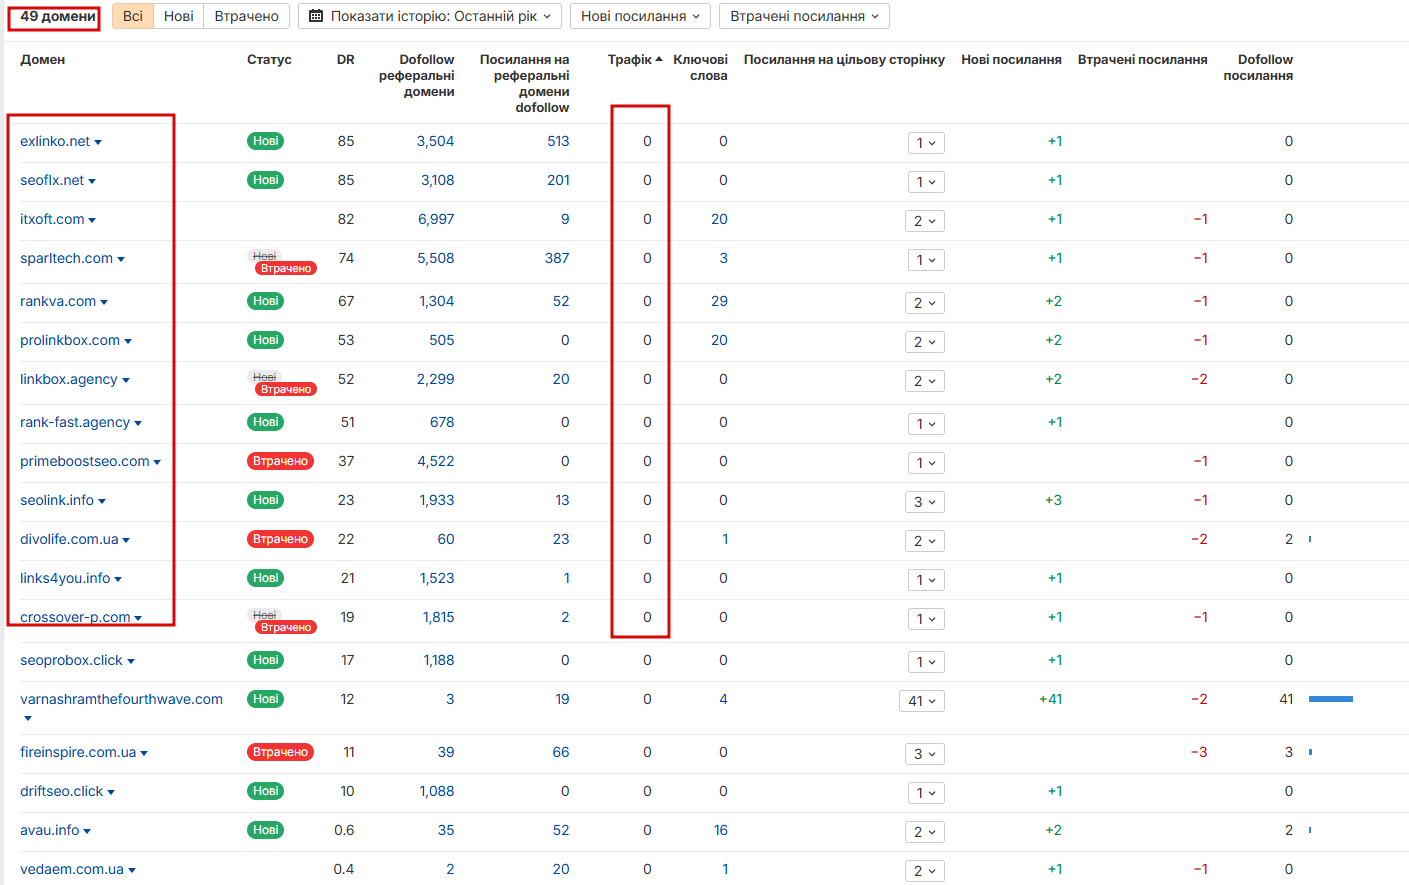1409x885 pixels.
Task: Open prolinkbox.com domain link
Action: tap(70, 340)
